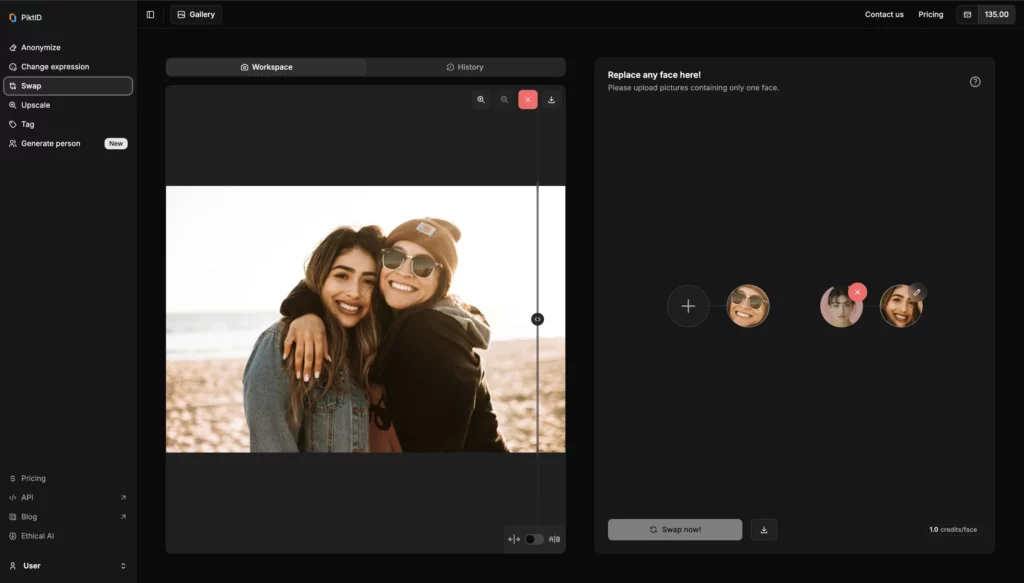1024x583 pixels.
Task: Expand the User account menu
Action: click(x=67, y=566)
